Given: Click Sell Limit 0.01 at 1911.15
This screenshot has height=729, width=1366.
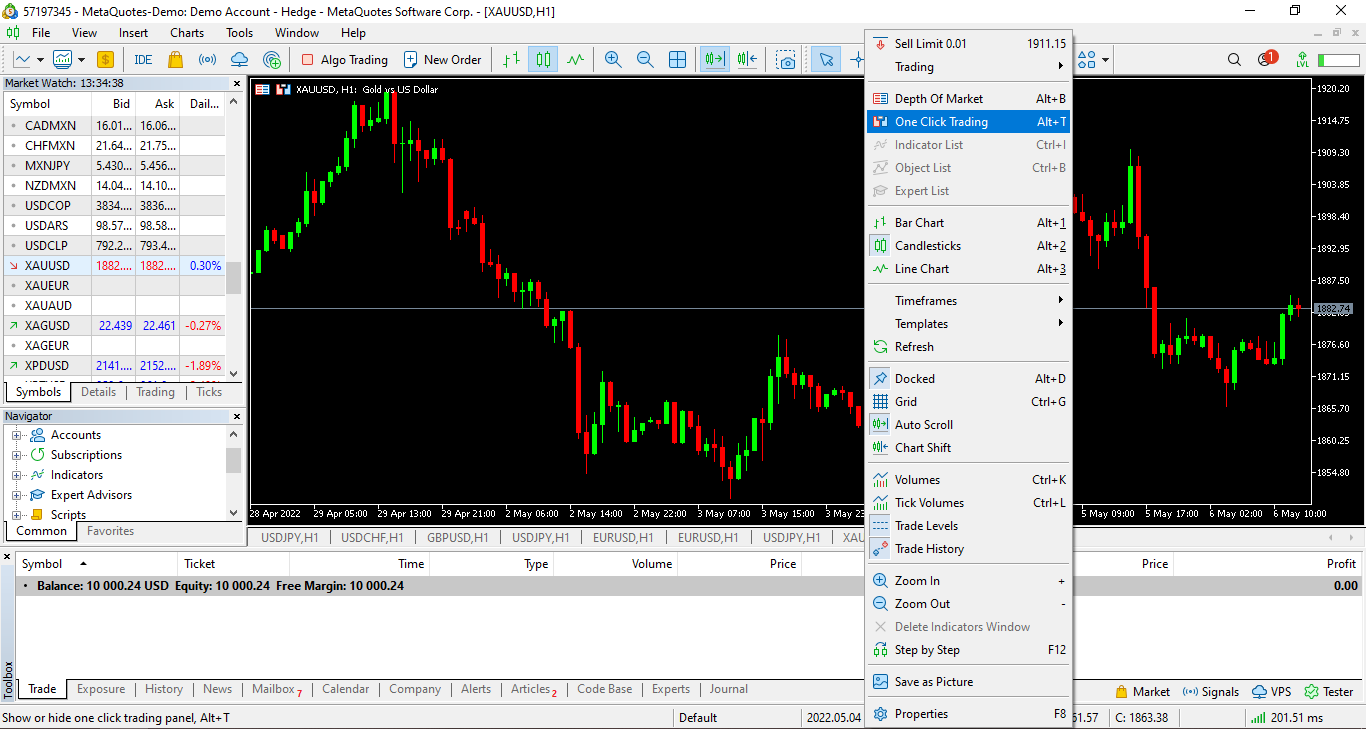Looking at the screenshot, I should [x=968, y=44].
